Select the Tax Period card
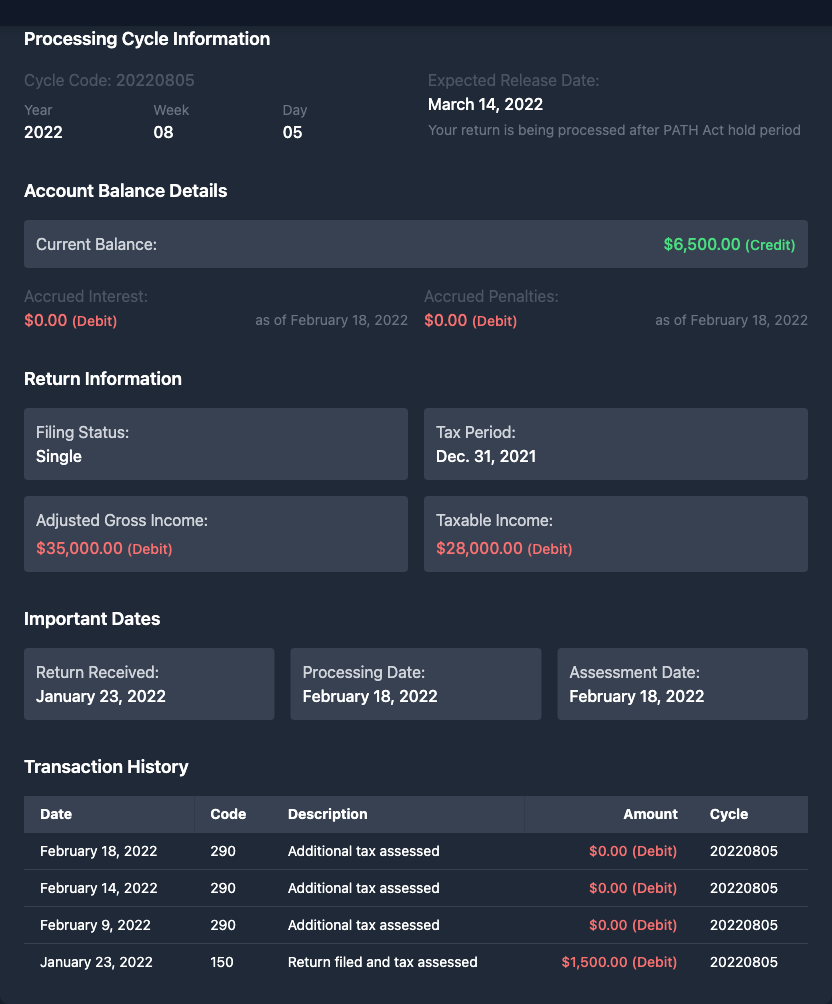This screenshot has height=1004, width=832. point(615,444)
